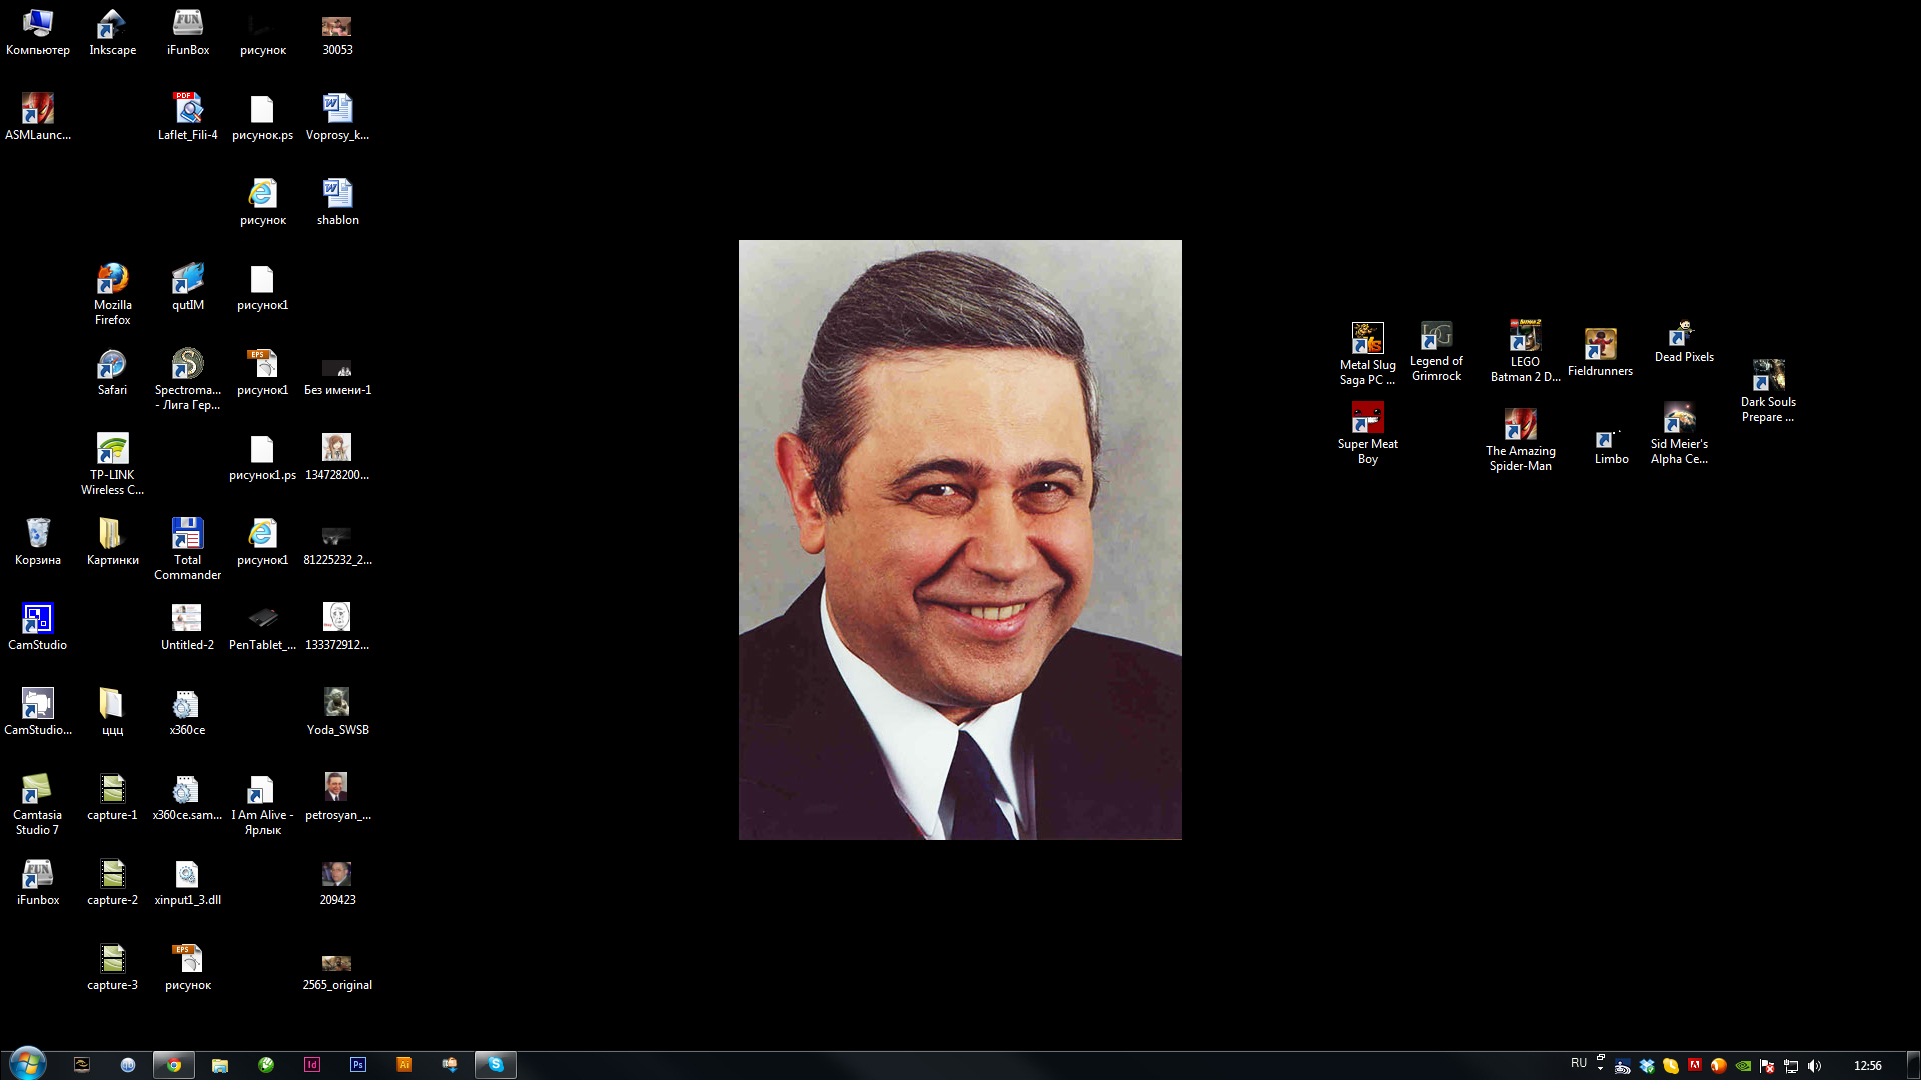Open Mozilla Firefox desktop shortcut
The image size is (1921, 1080).
tap(112, 280)
